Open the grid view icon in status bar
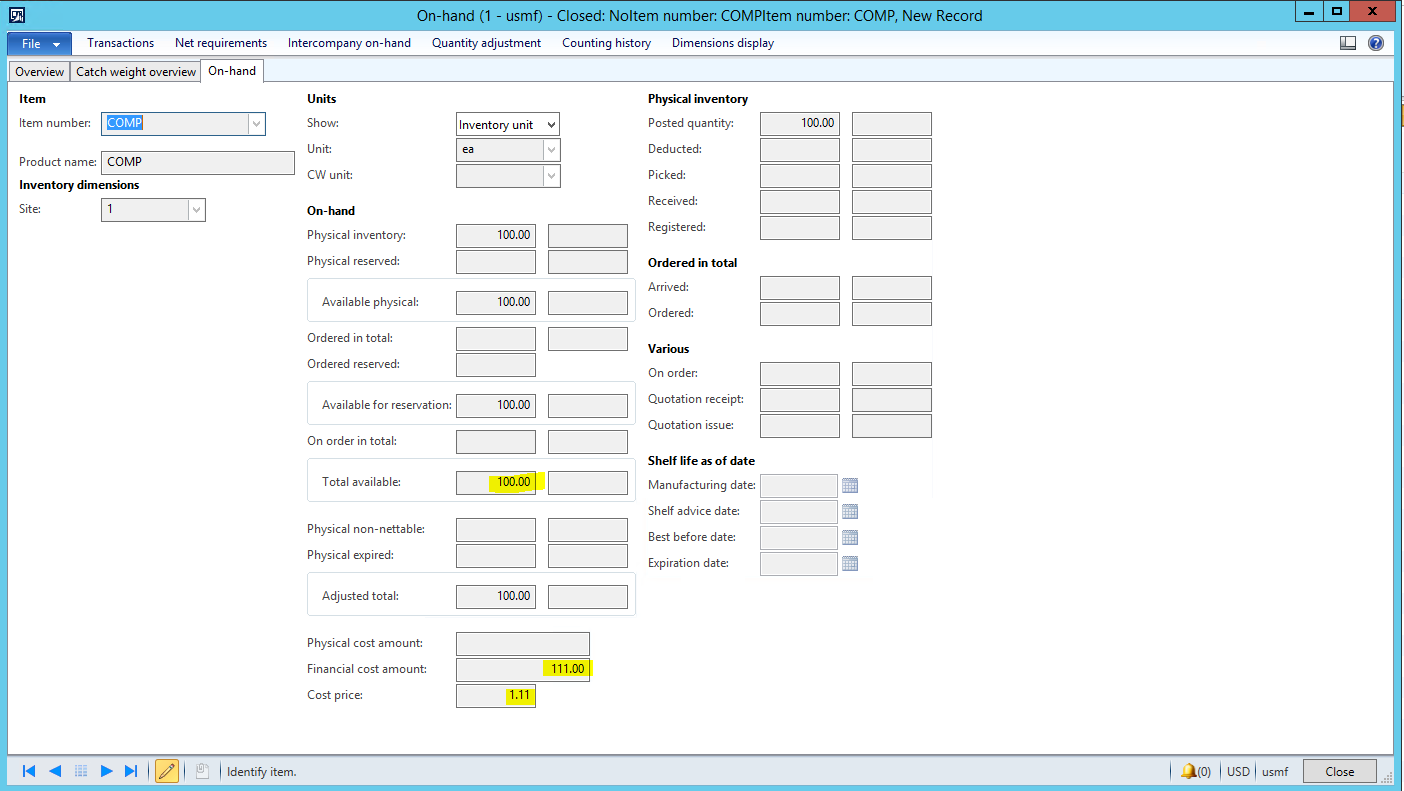This screenshot has height=791, width=1404. (x=81, y=771)
